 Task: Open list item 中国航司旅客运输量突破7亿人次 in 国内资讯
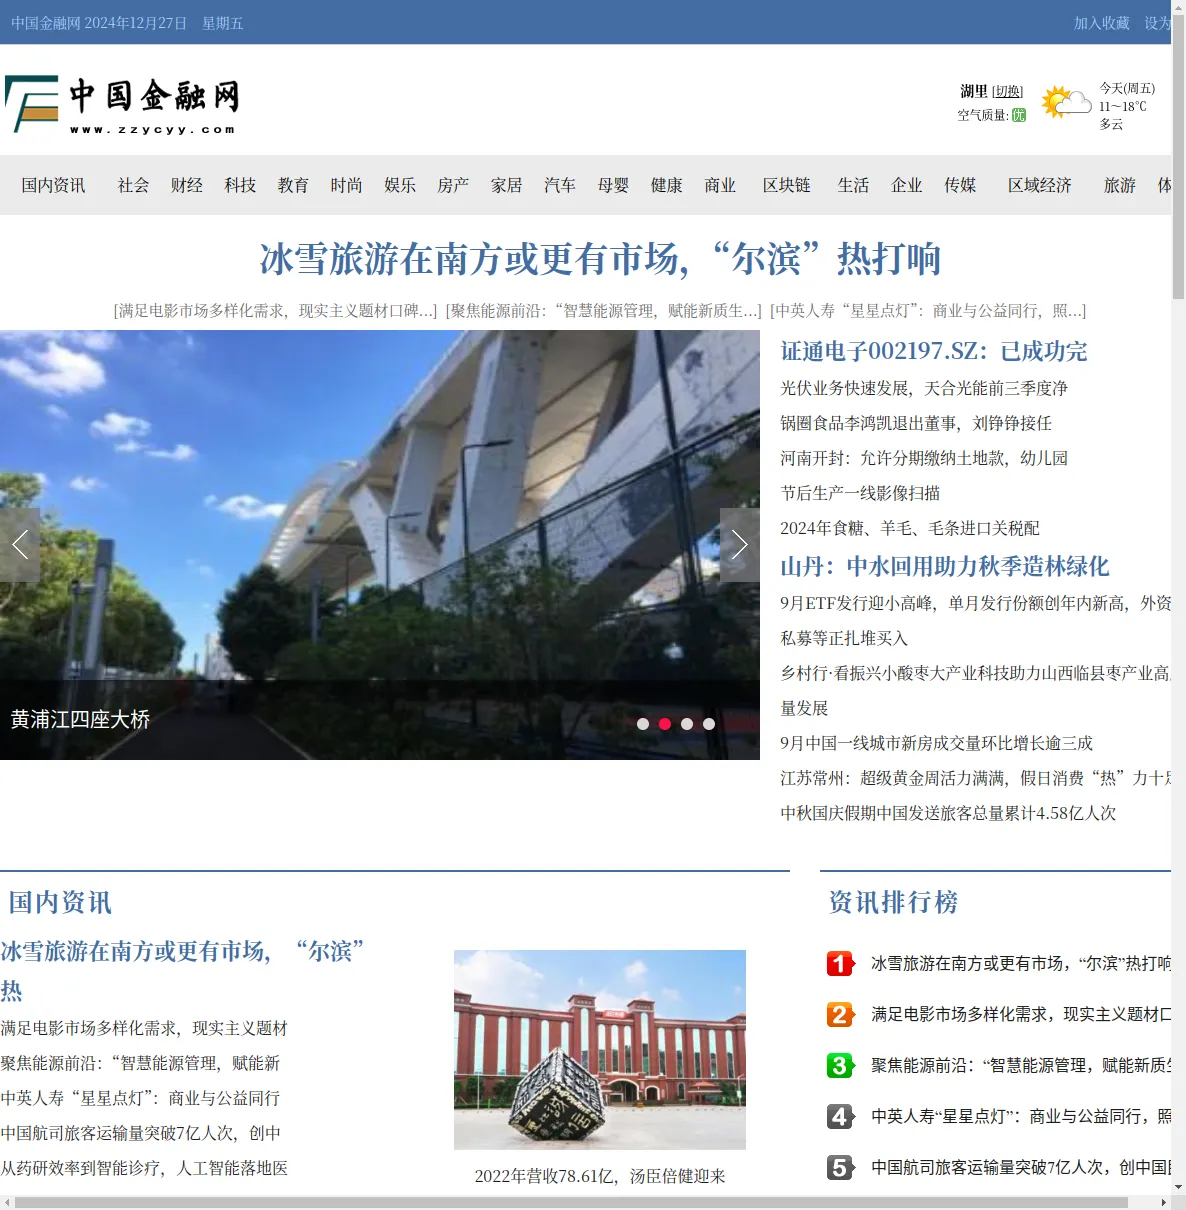[x=141, y=1133]
